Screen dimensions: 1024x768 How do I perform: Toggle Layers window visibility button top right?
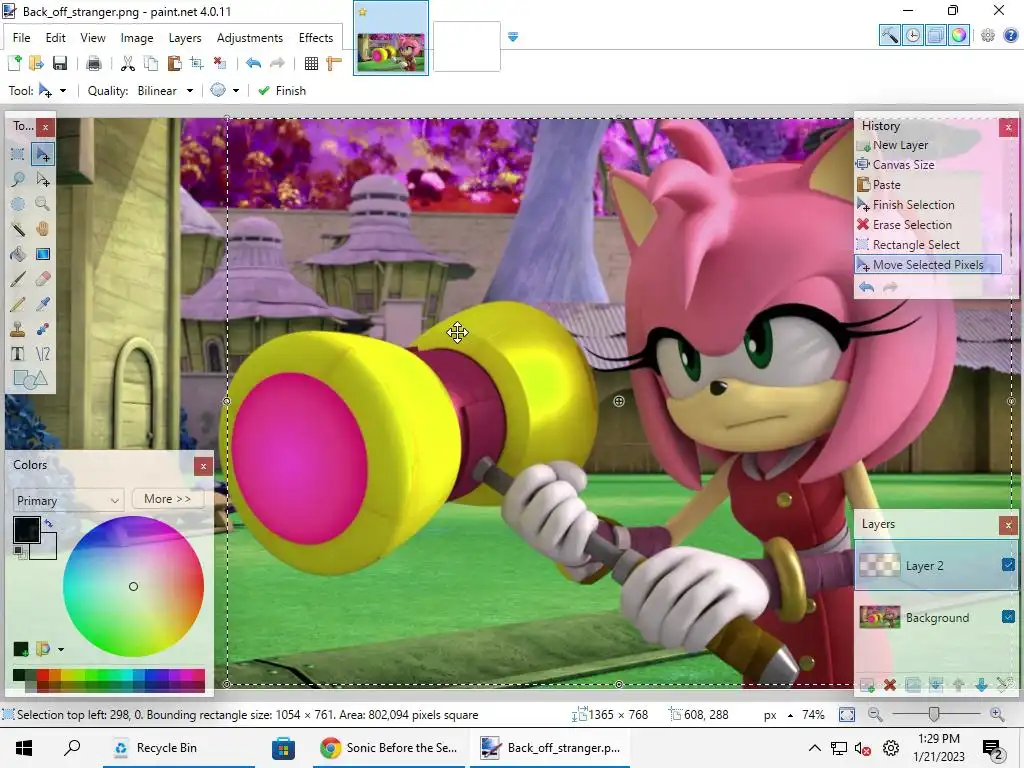click(x=936, y=35)
